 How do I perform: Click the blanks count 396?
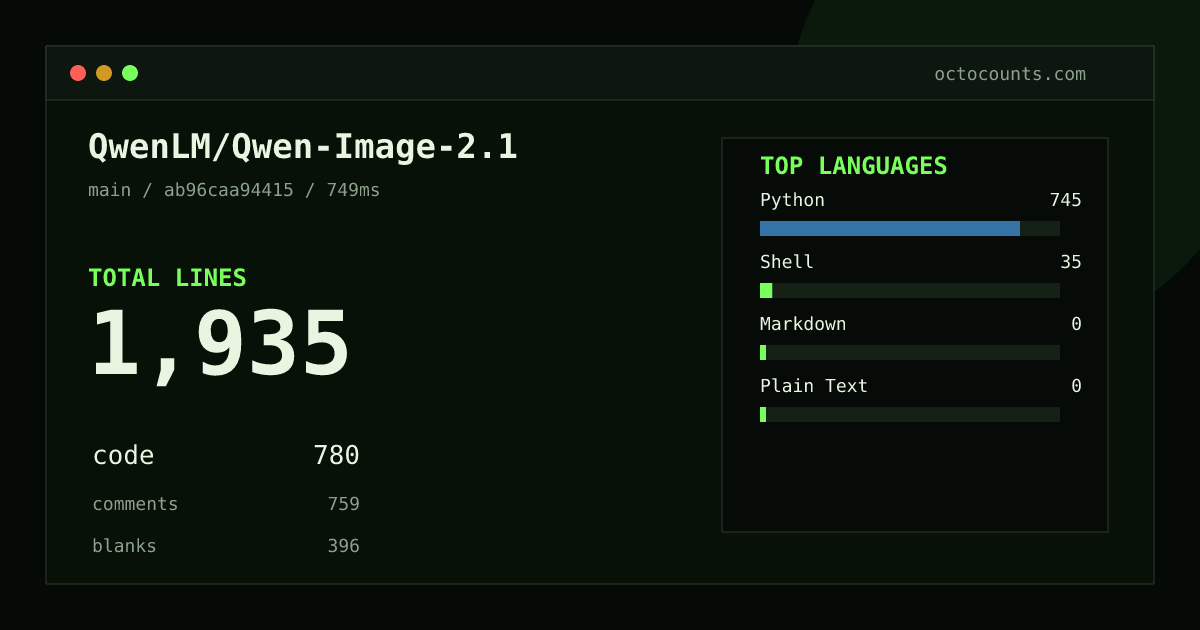coord(343,546)
